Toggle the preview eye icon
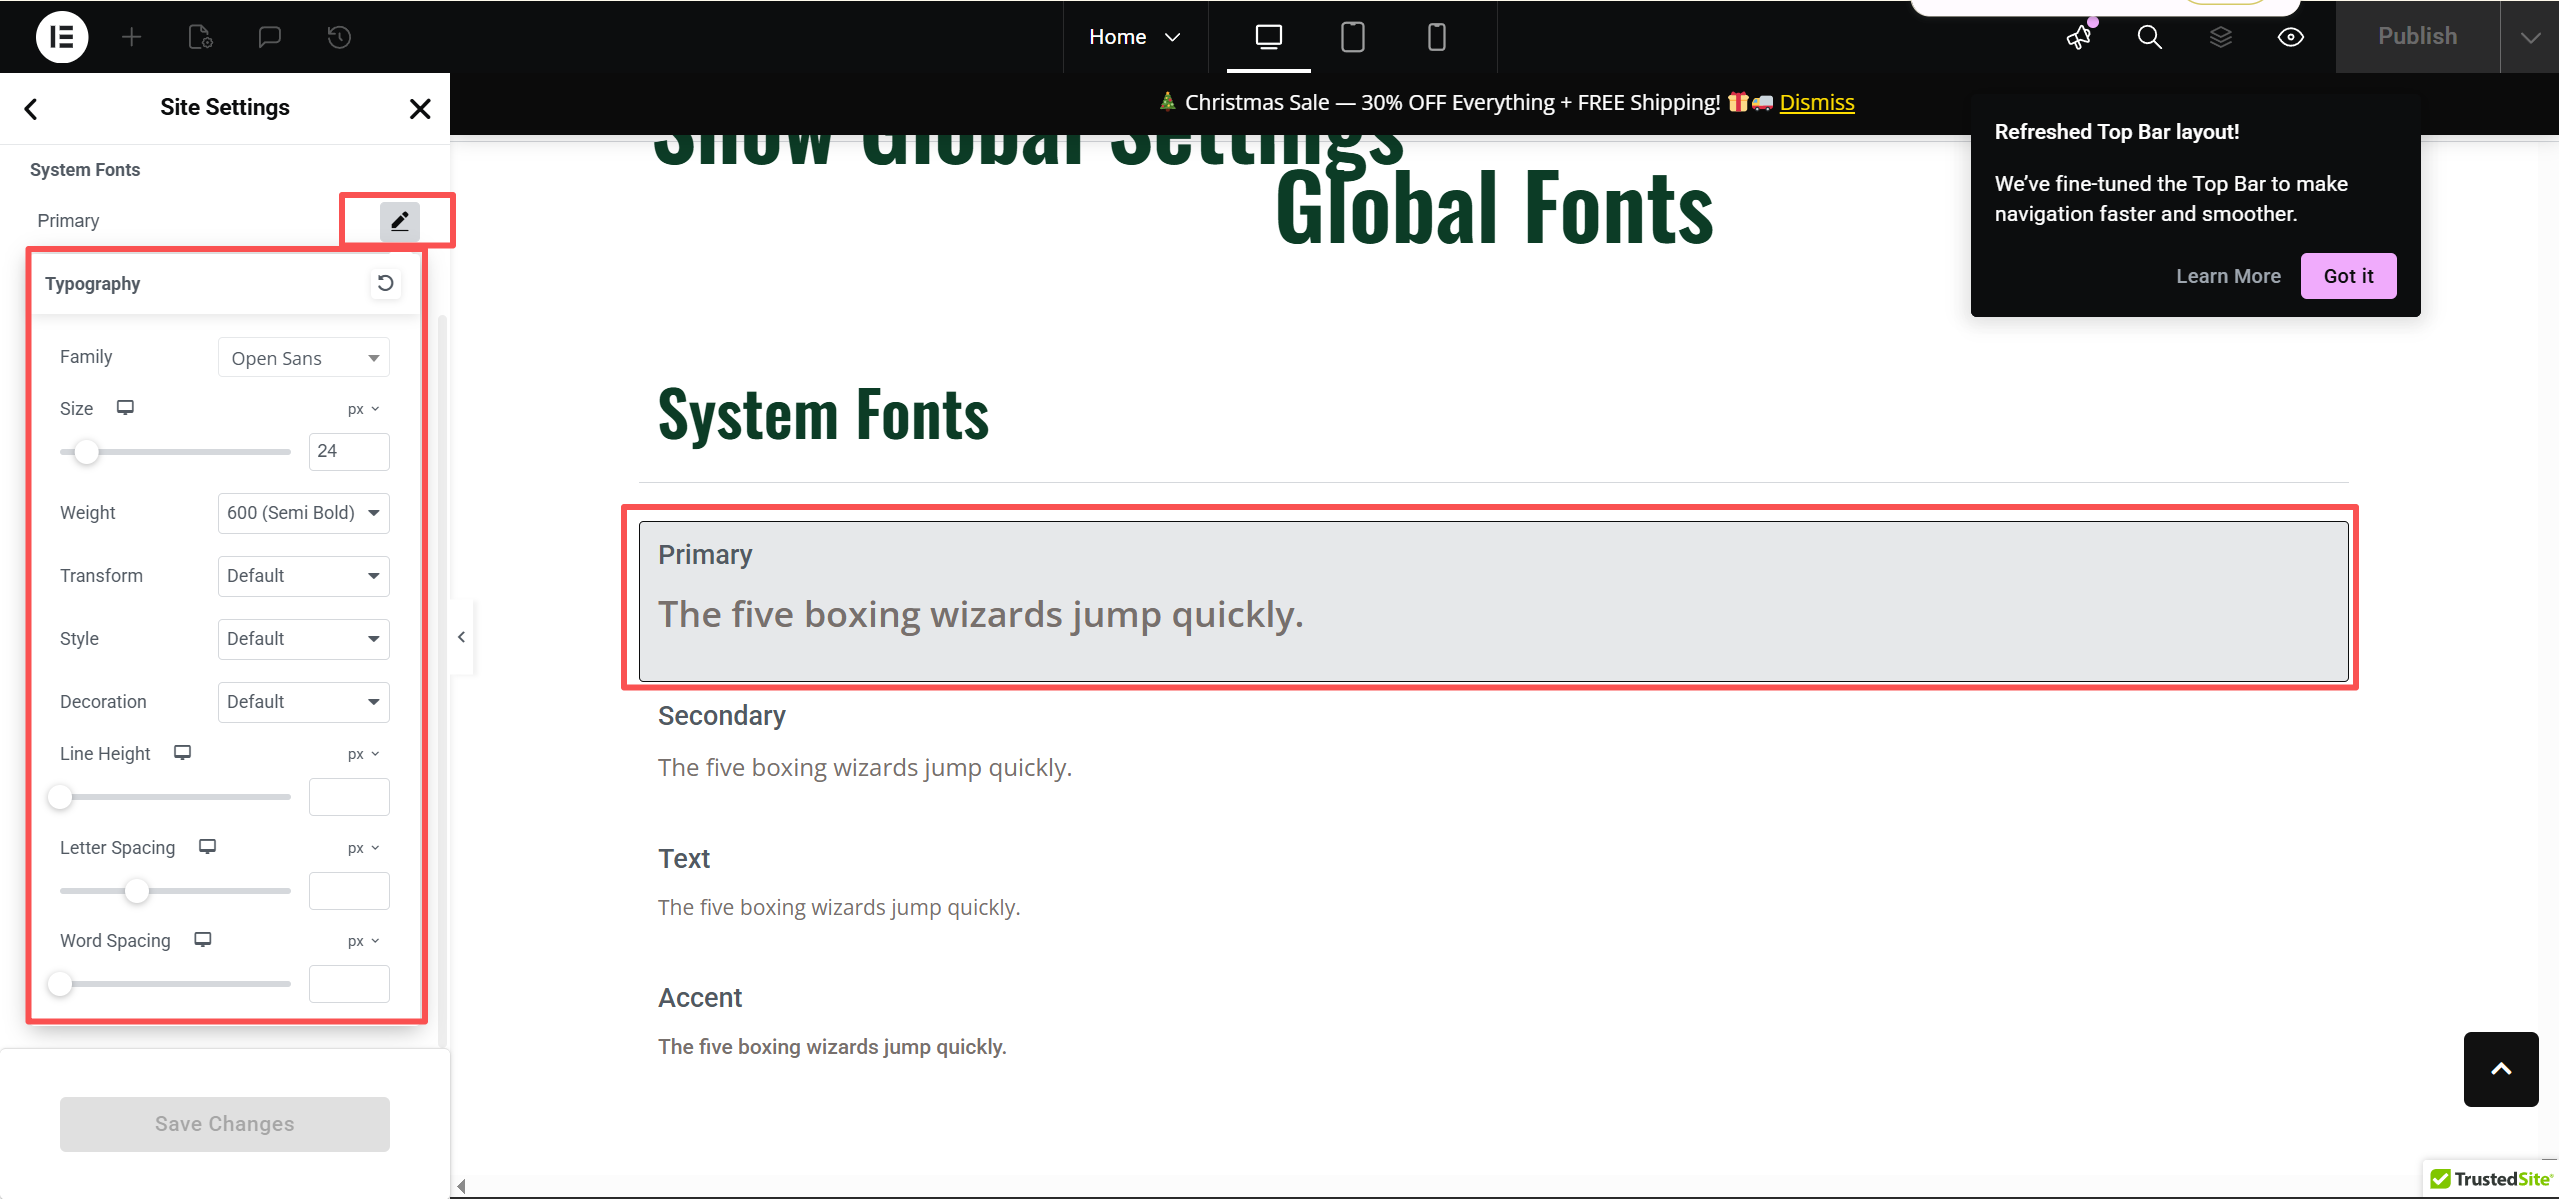Screen dimensions: 2559x1199 (2291, 37)
